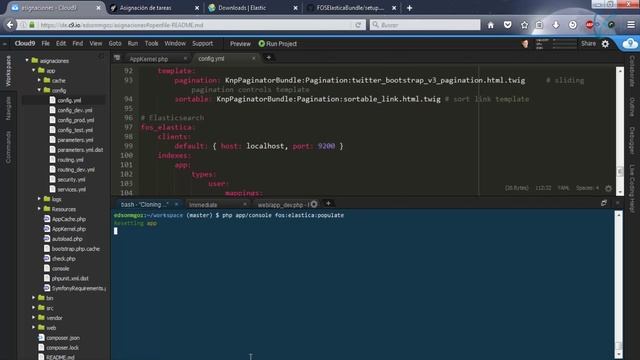
Task: Open the Window menu
Action: pyautogui.click(x=175, y=44)
